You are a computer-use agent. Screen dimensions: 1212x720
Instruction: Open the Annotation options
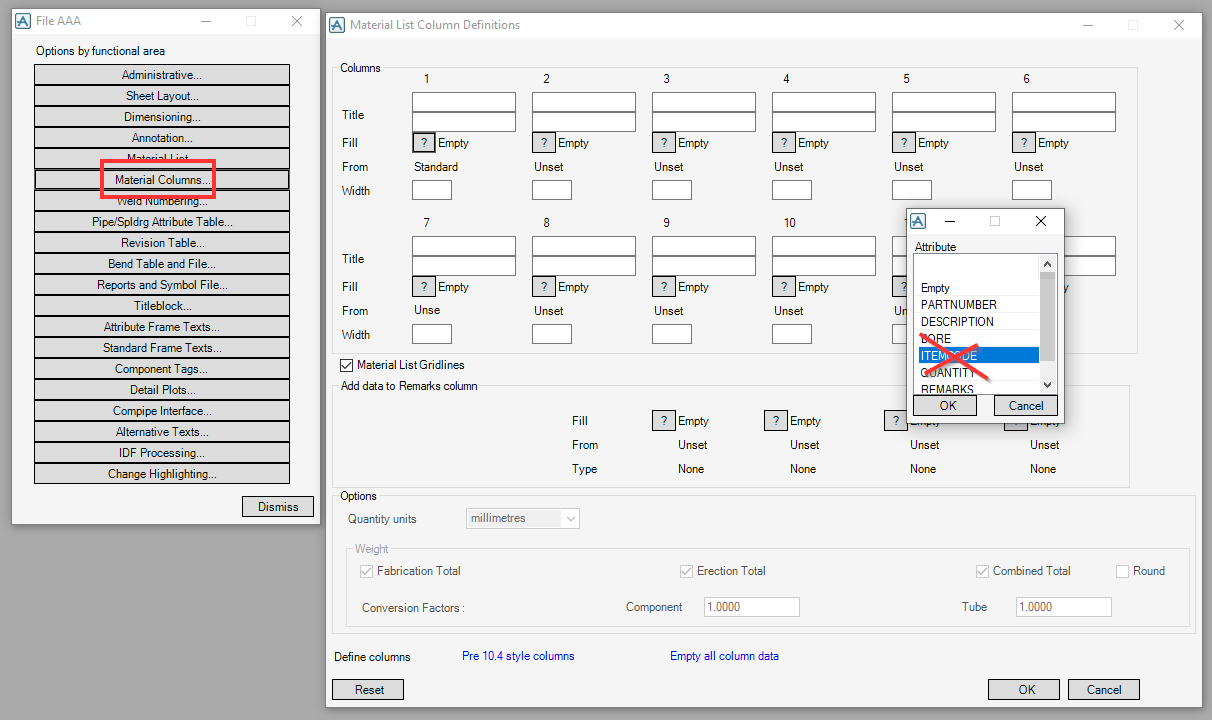[162, 138]
